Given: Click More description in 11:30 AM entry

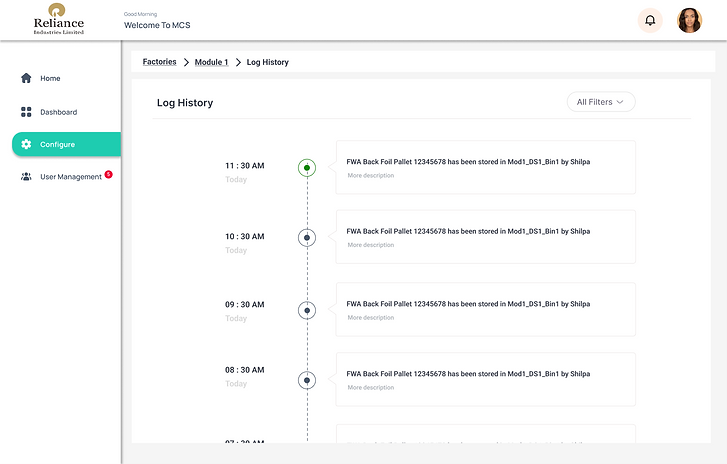Looking at the screenshot, I should 371,175.
